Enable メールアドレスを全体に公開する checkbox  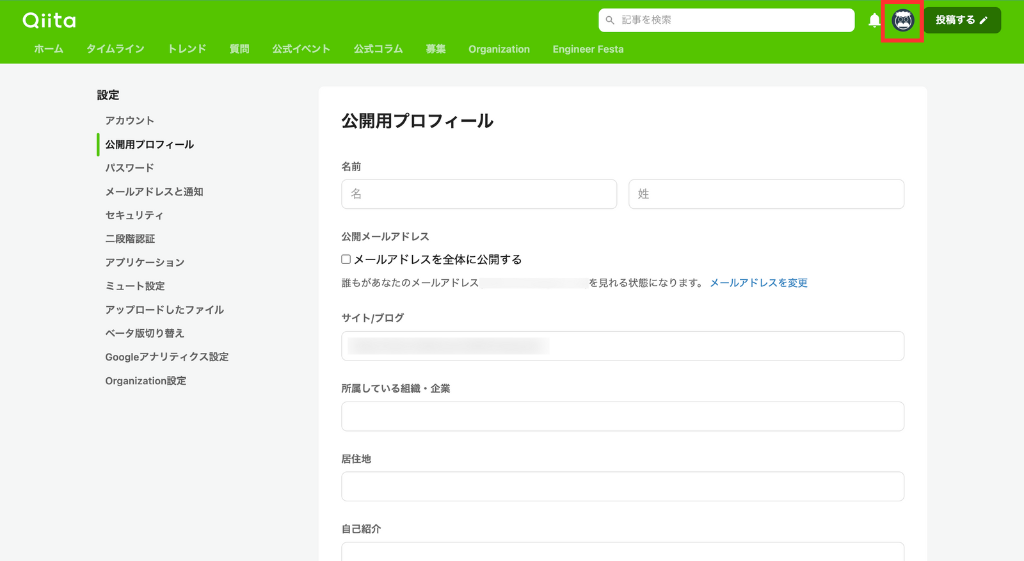tap(346, 260)
